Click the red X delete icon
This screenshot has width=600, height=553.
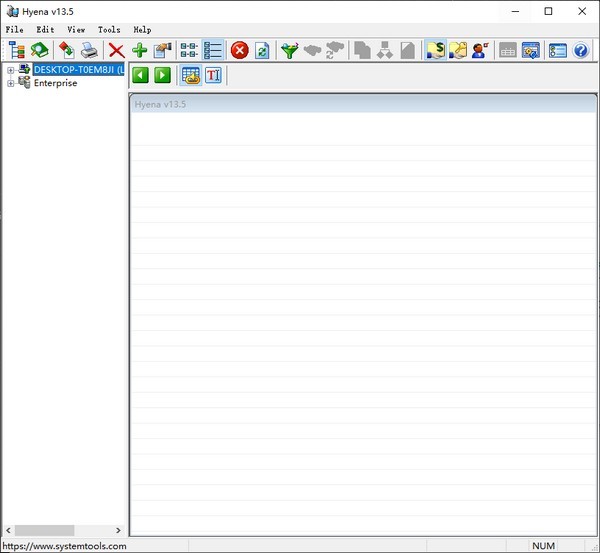click(116, 50)
